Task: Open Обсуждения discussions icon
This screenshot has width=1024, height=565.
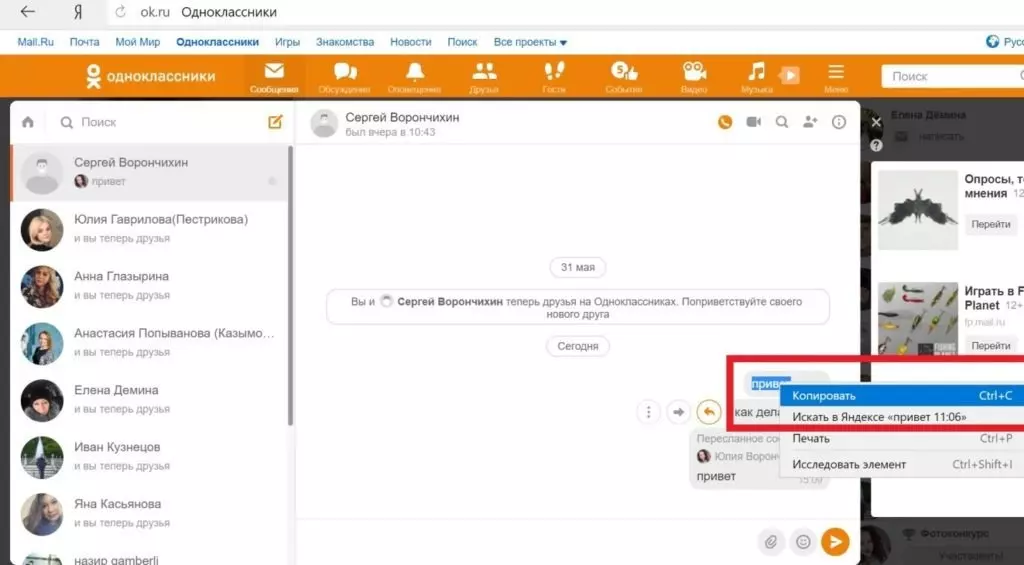Action: click(x=345, y=76)
